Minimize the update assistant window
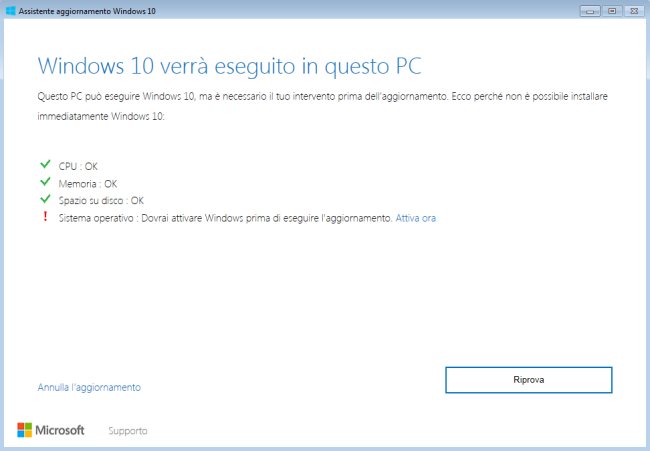The image size is (650, 451). [x=589, y=9]
